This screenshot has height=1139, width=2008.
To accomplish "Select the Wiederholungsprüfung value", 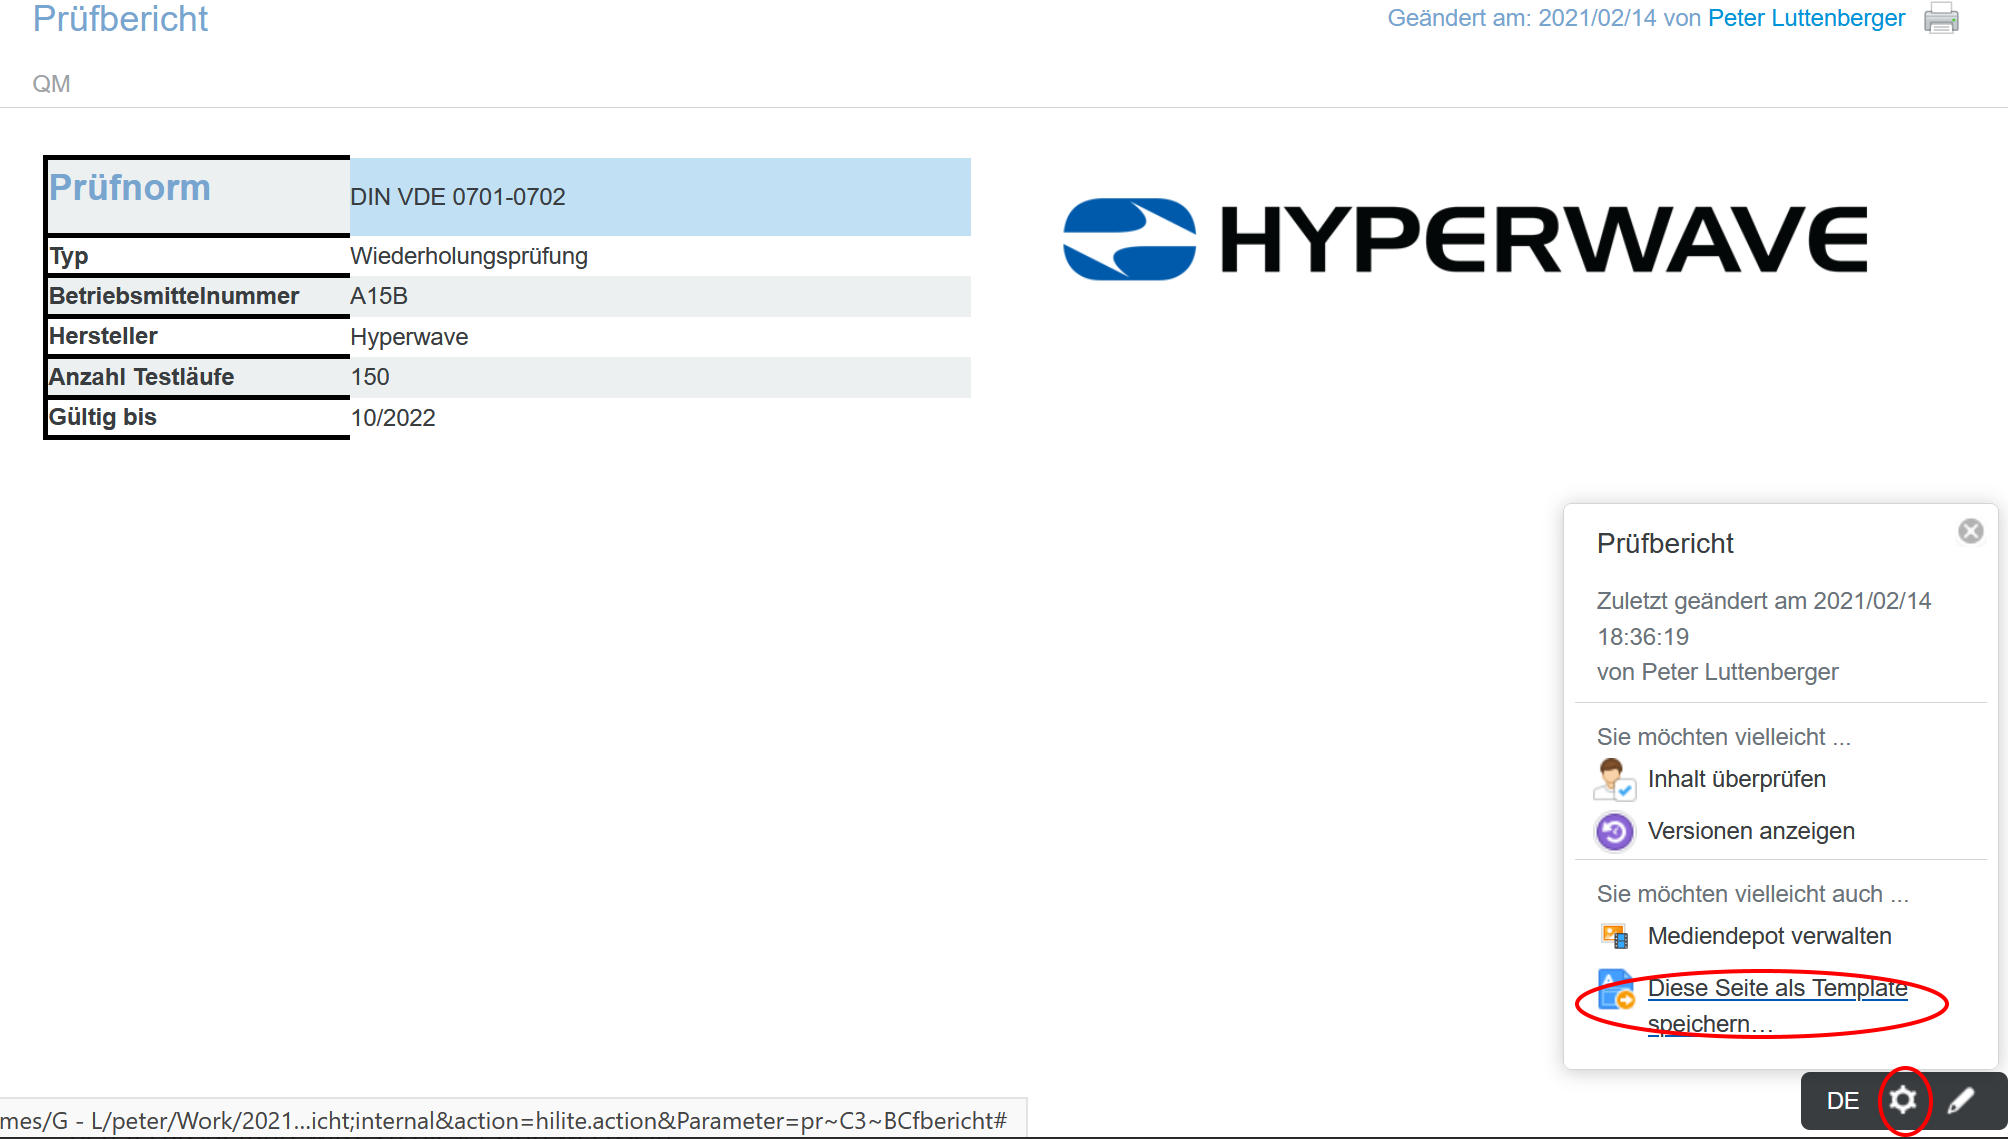I will [x=468, y=256].
